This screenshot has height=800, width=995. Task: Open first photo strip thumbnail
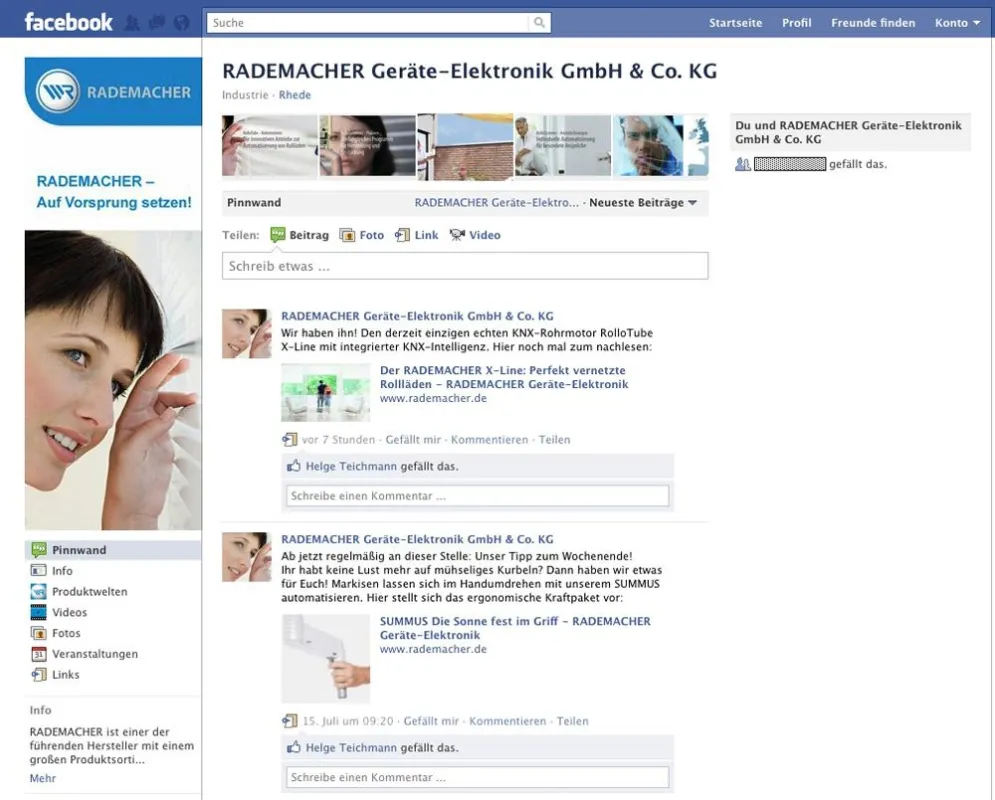point(270,145)
